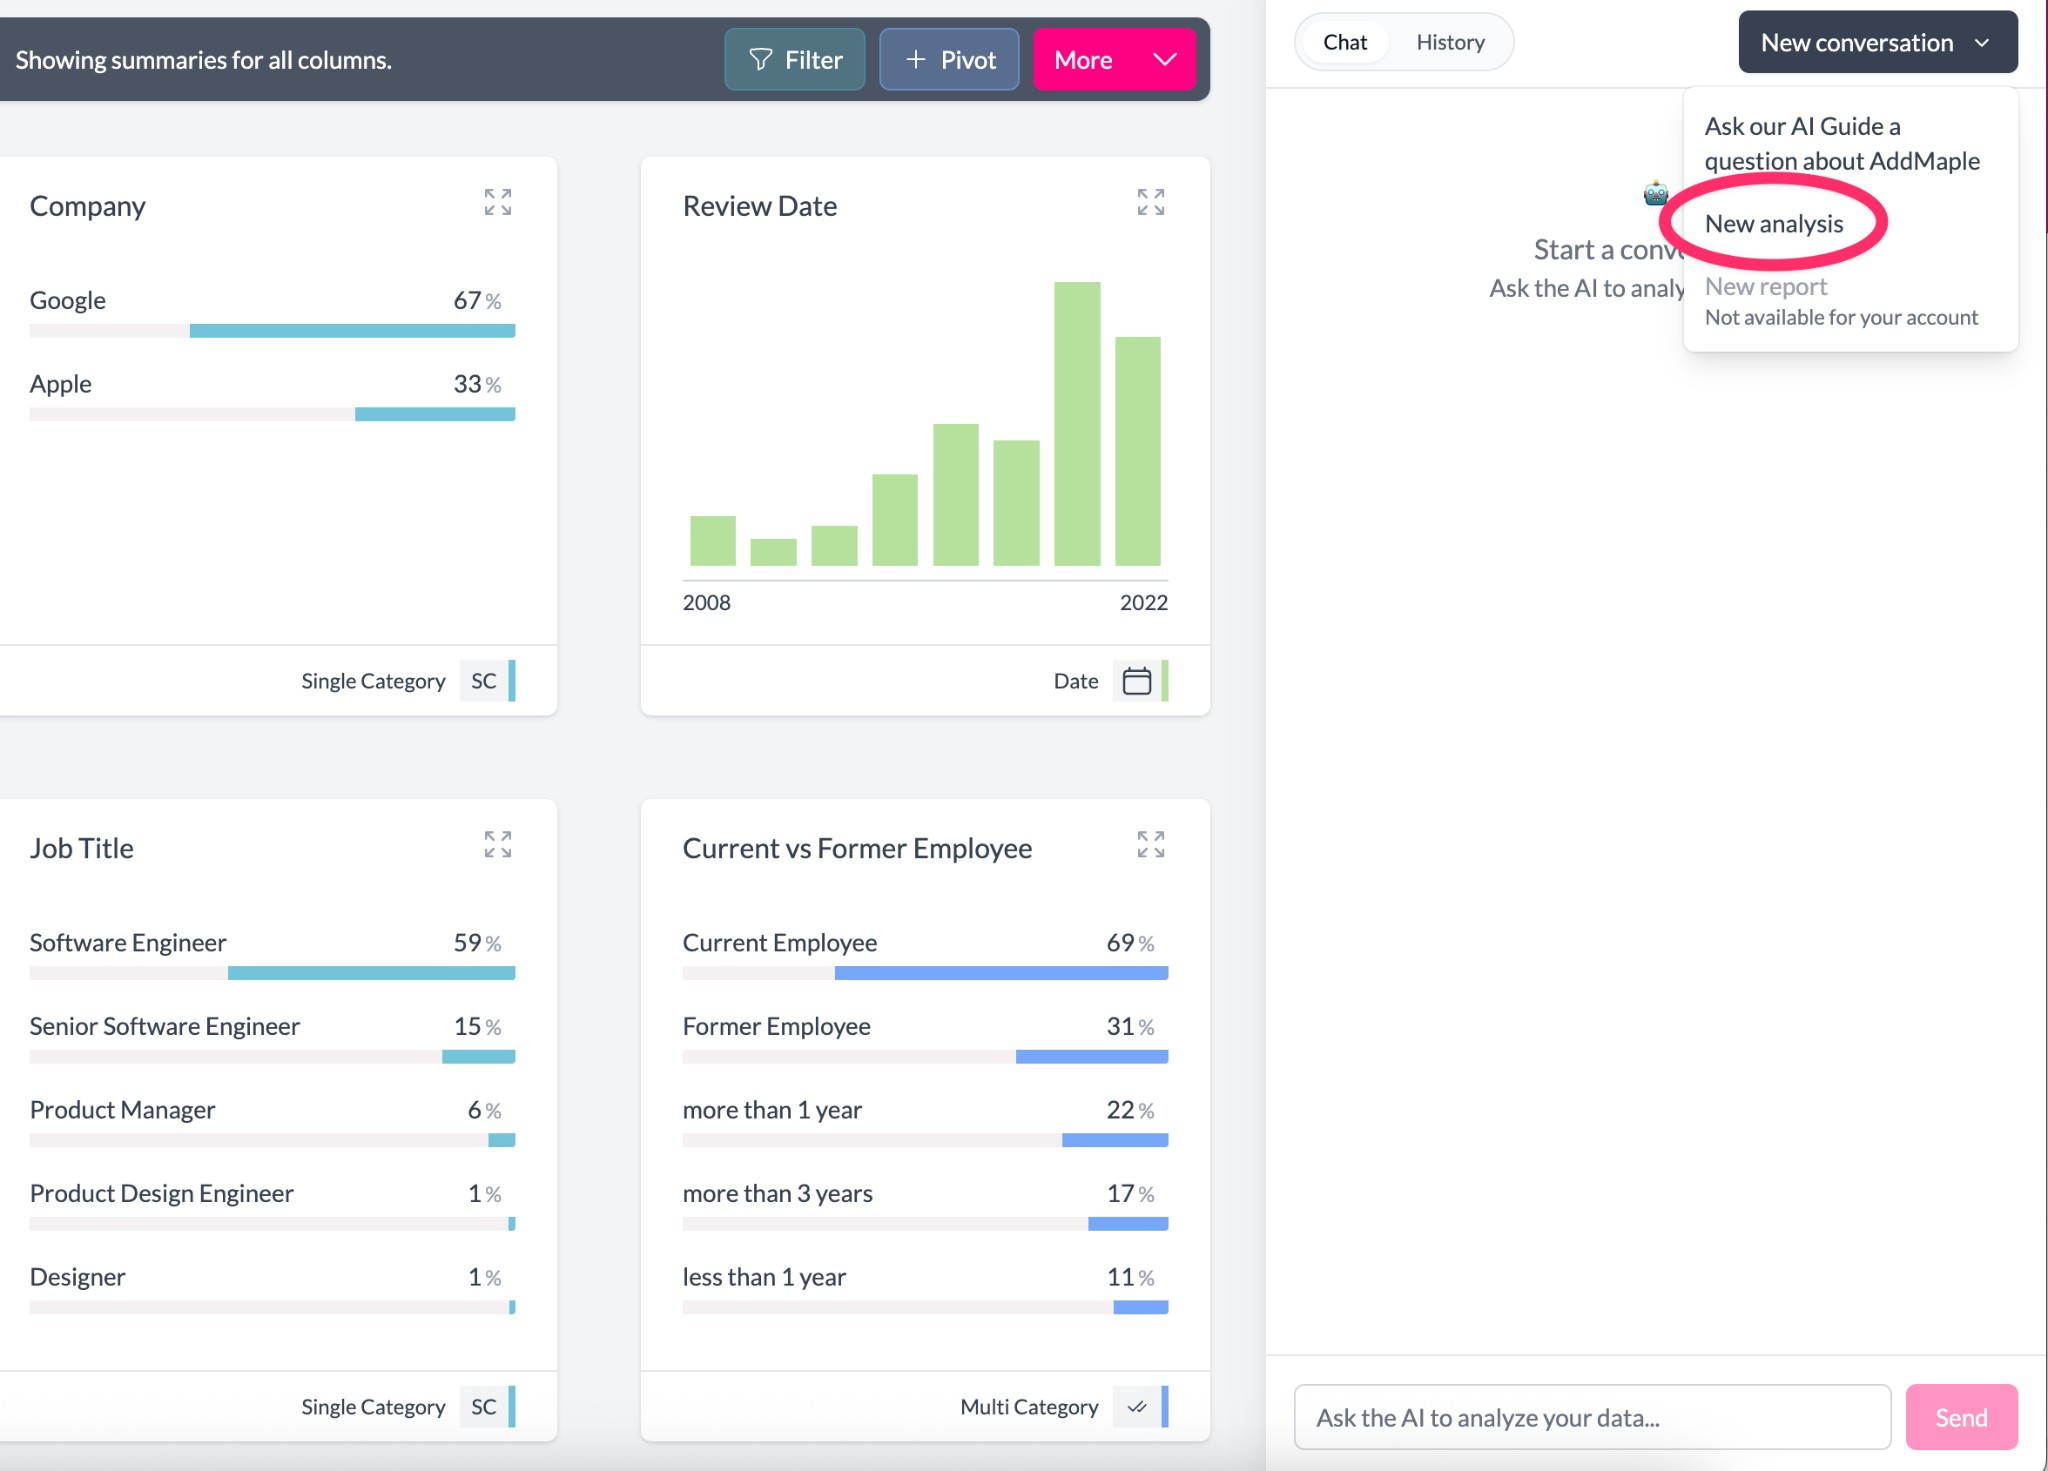The image size is (2048, 1471).
Task: Expand the Current vs Former Employee card
Action: 1150,845
